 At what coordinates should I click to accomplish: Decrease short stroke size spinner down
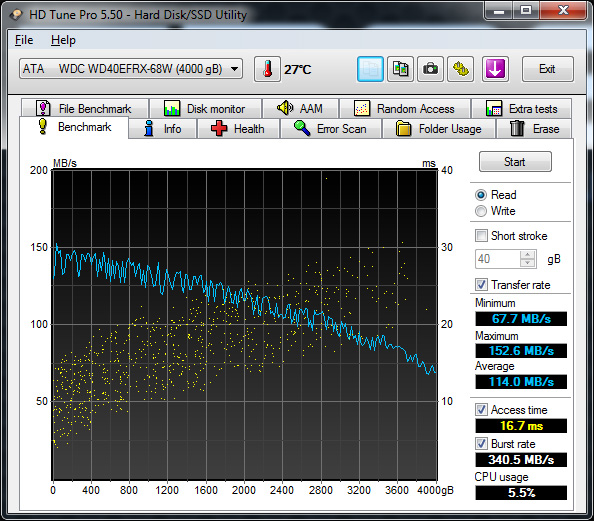click(x=527, y=263)
